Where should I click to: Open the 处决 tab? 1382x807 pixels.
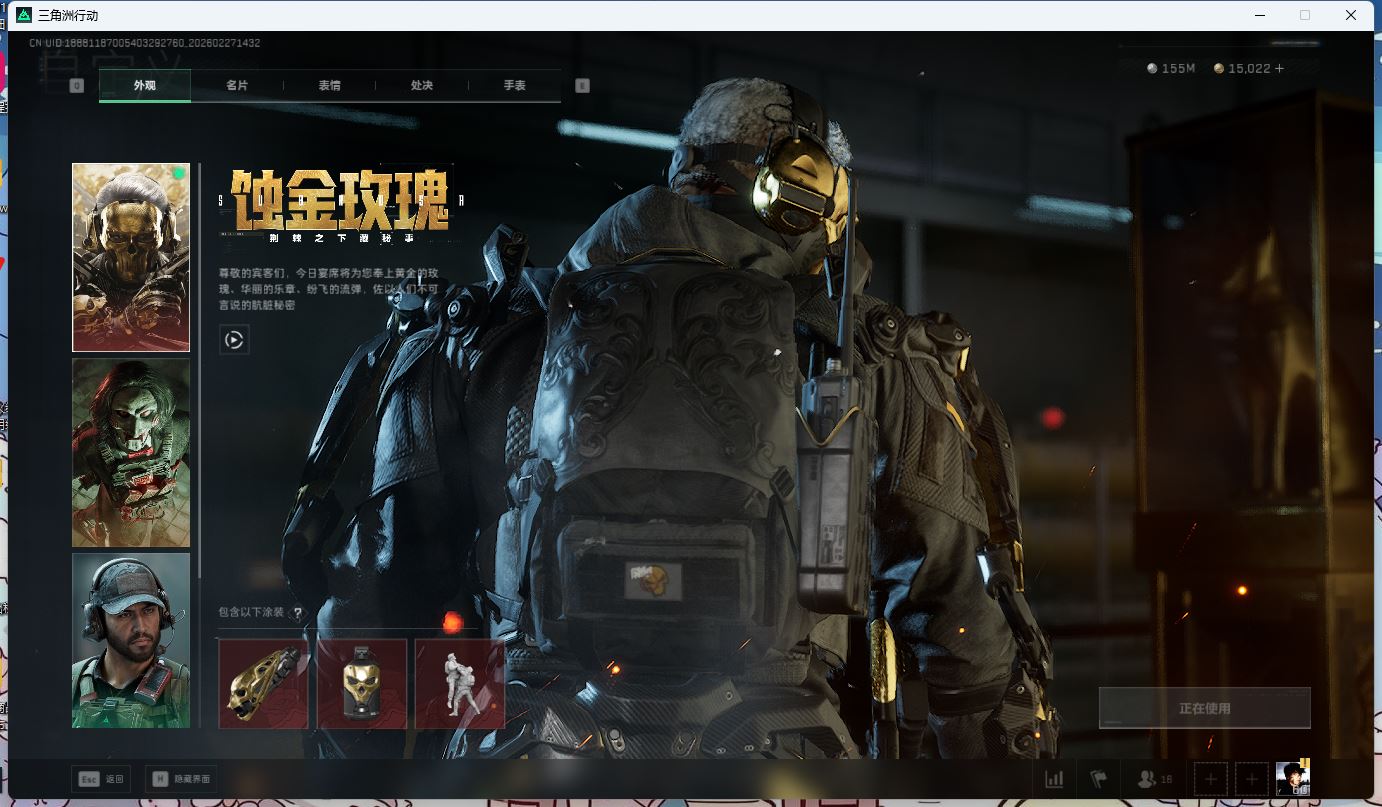tap(422, 86)
